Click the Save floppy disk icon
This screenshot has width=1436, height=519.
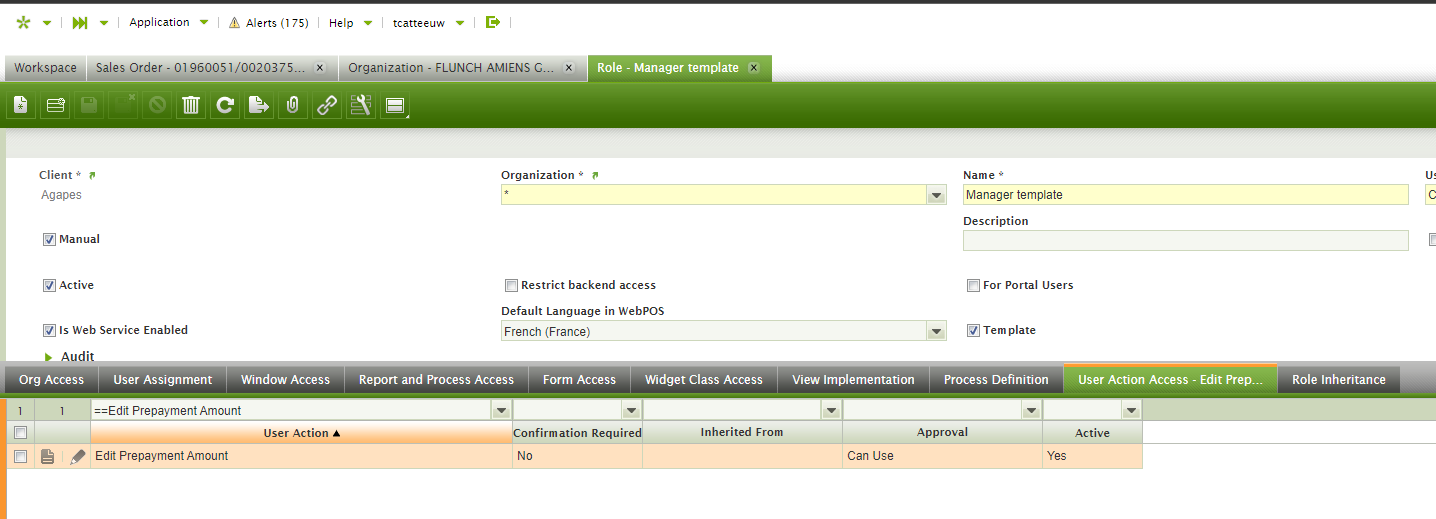click(89, 105)
